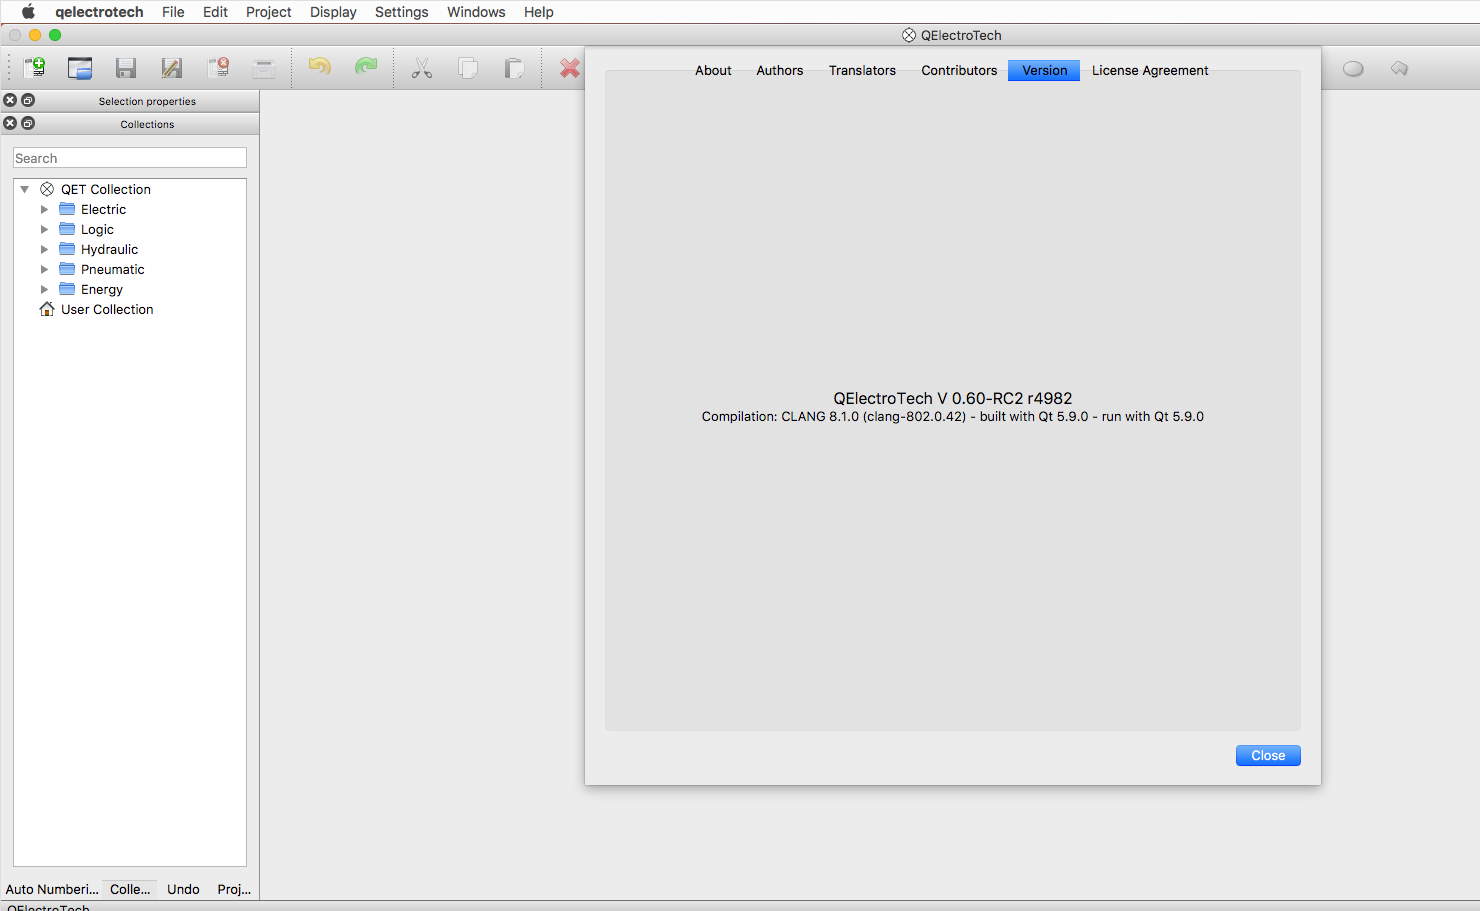Viewport: 1480px width, 911px height.
Task: Float the Collections panel
Action: (x=28, y=123)
